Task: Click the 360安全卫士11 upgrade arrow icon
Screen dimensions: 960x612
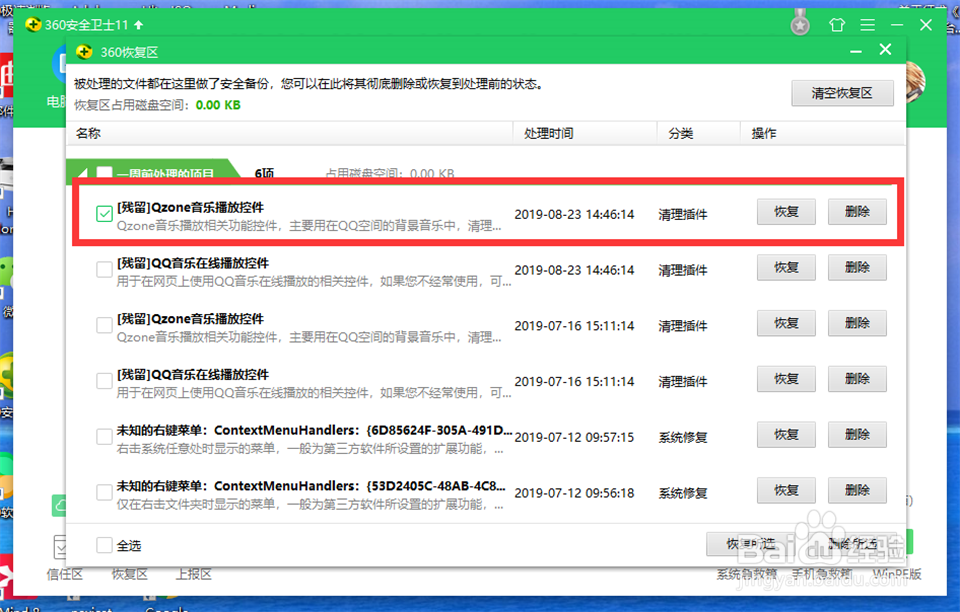Action: (138, 24)
